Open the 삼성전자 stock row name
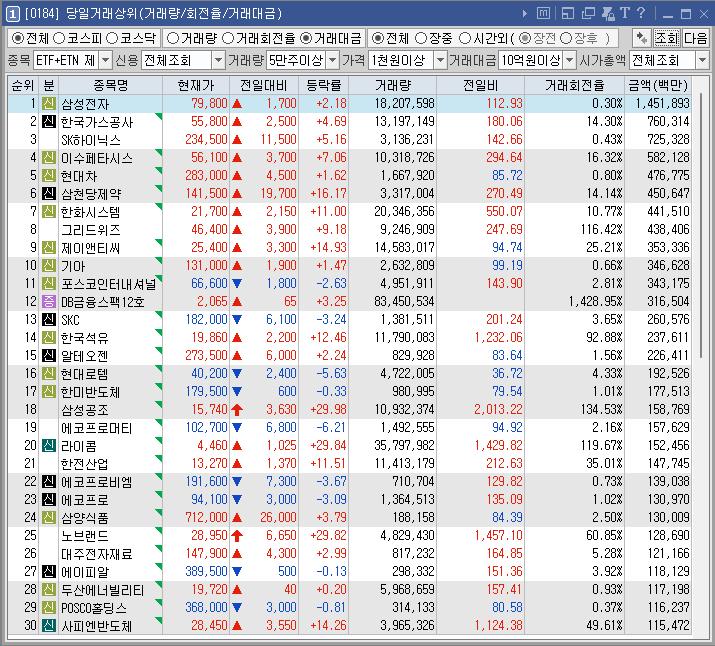 [85, 104]
